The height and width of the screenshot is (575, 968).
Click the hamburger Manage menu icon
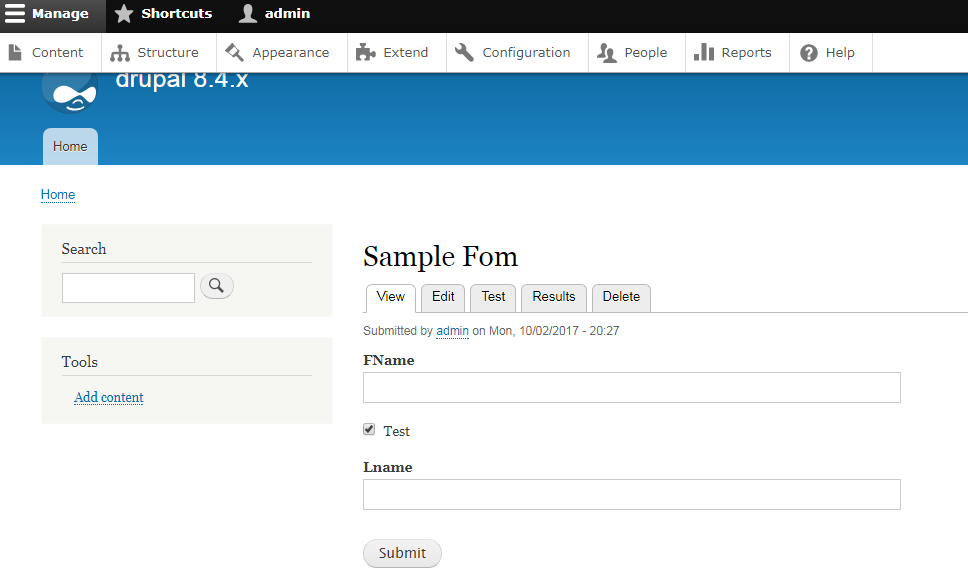tap(15, 13)
